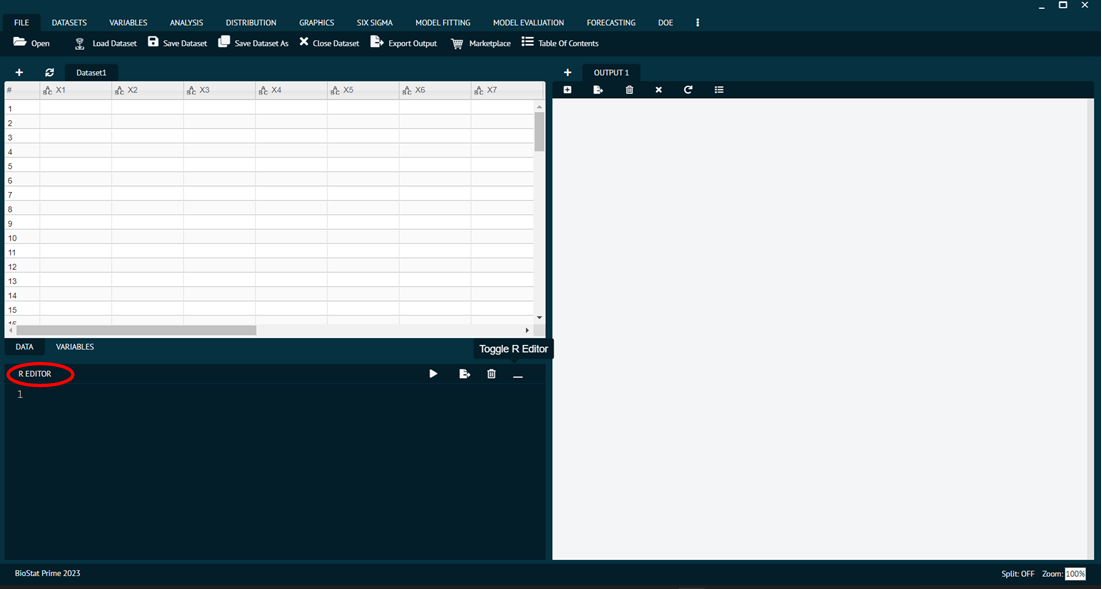This screenshot has height=589, width=1102.
Task: Click the BioStat Prime 2023 status text
Action: coord(48,574)
